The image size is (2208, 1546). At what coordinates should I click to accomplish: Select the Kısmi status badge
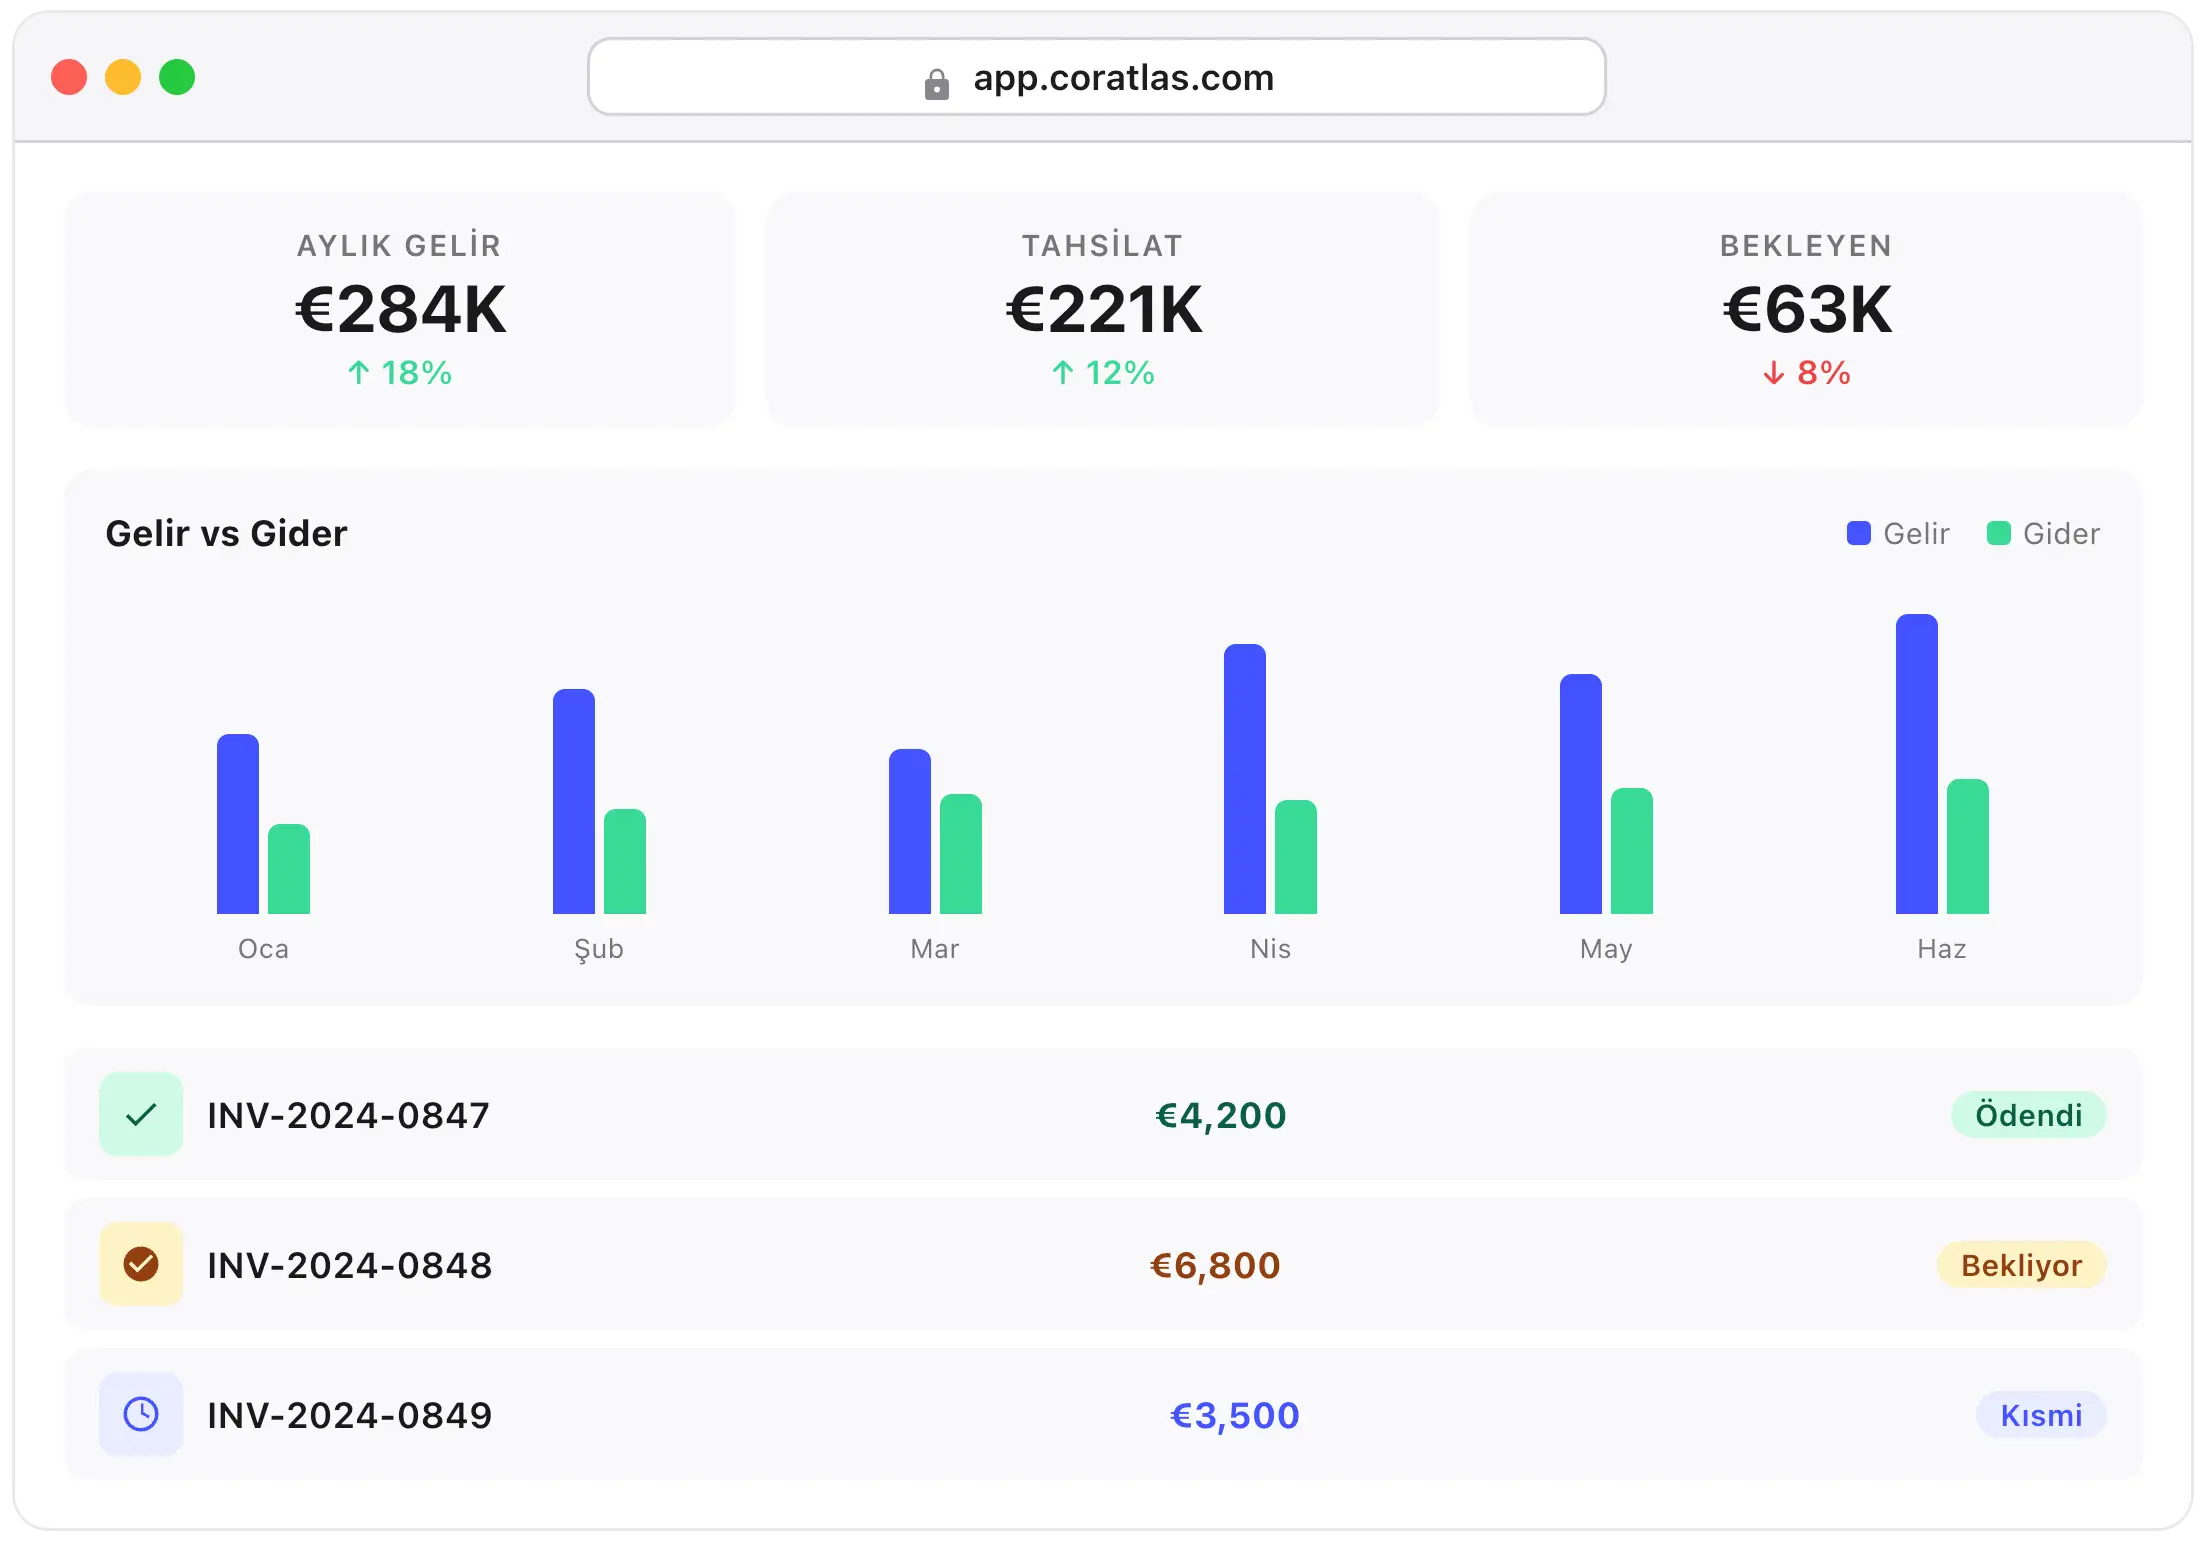point(2041,1414)
